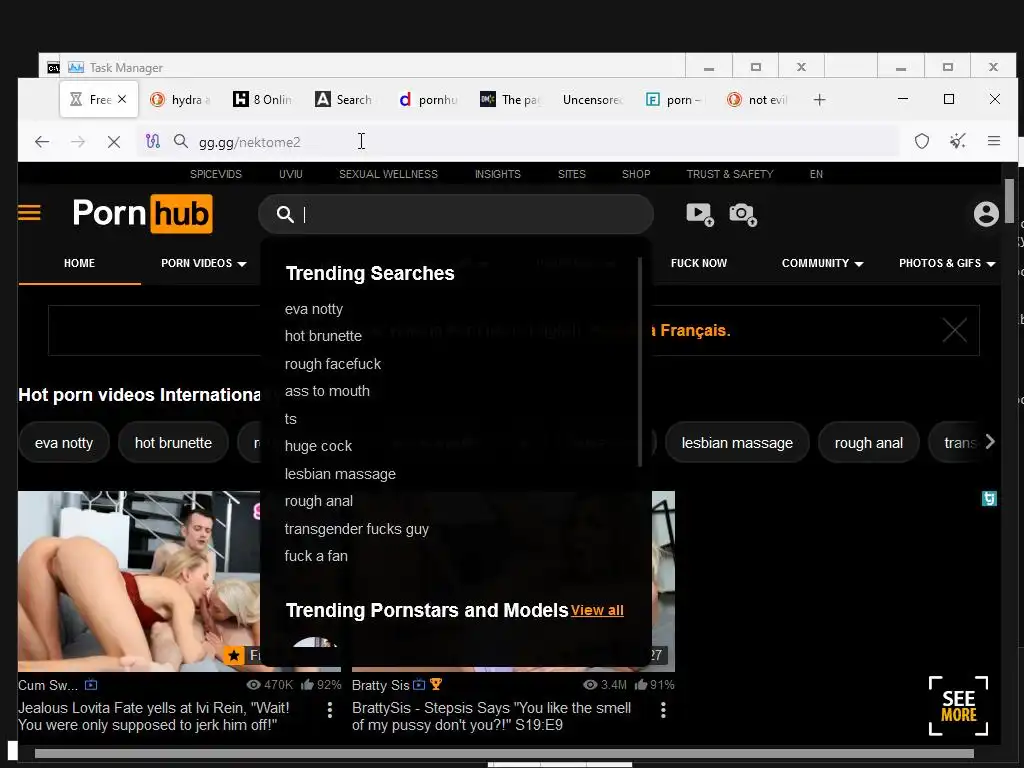
Task: Click the site logo
Action: tap(142, 214)
